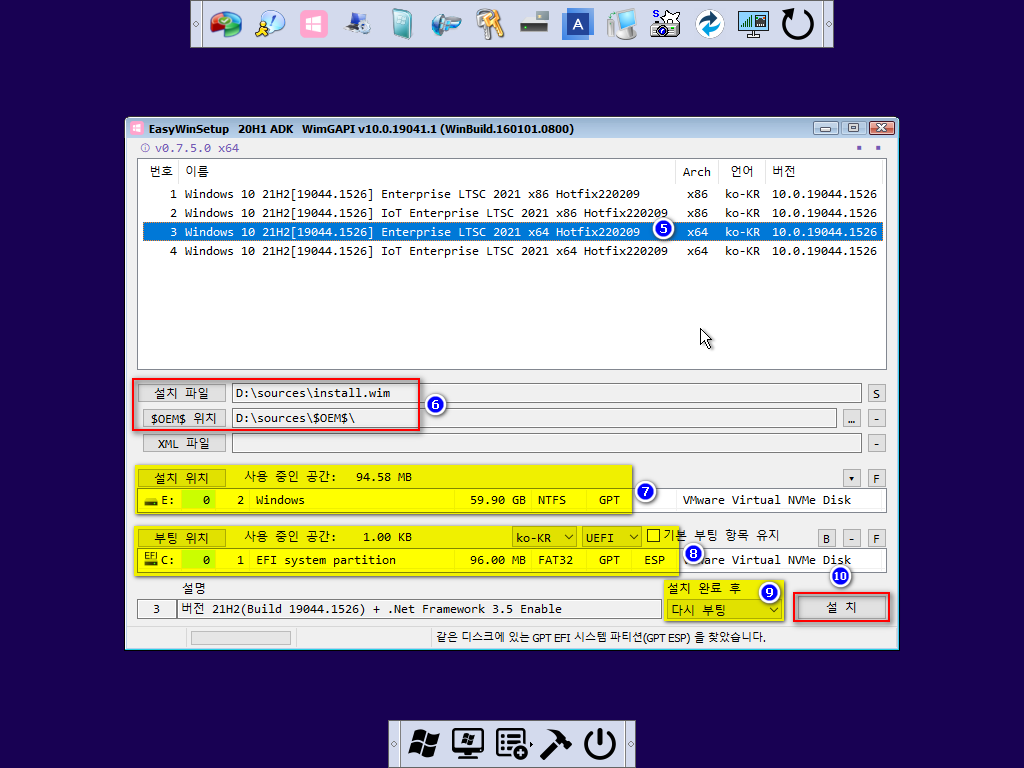This screenshot has width=1024, height=768.
Task: Click the 버전 column header
Action: pyautogui.click(x=824, y=171)
